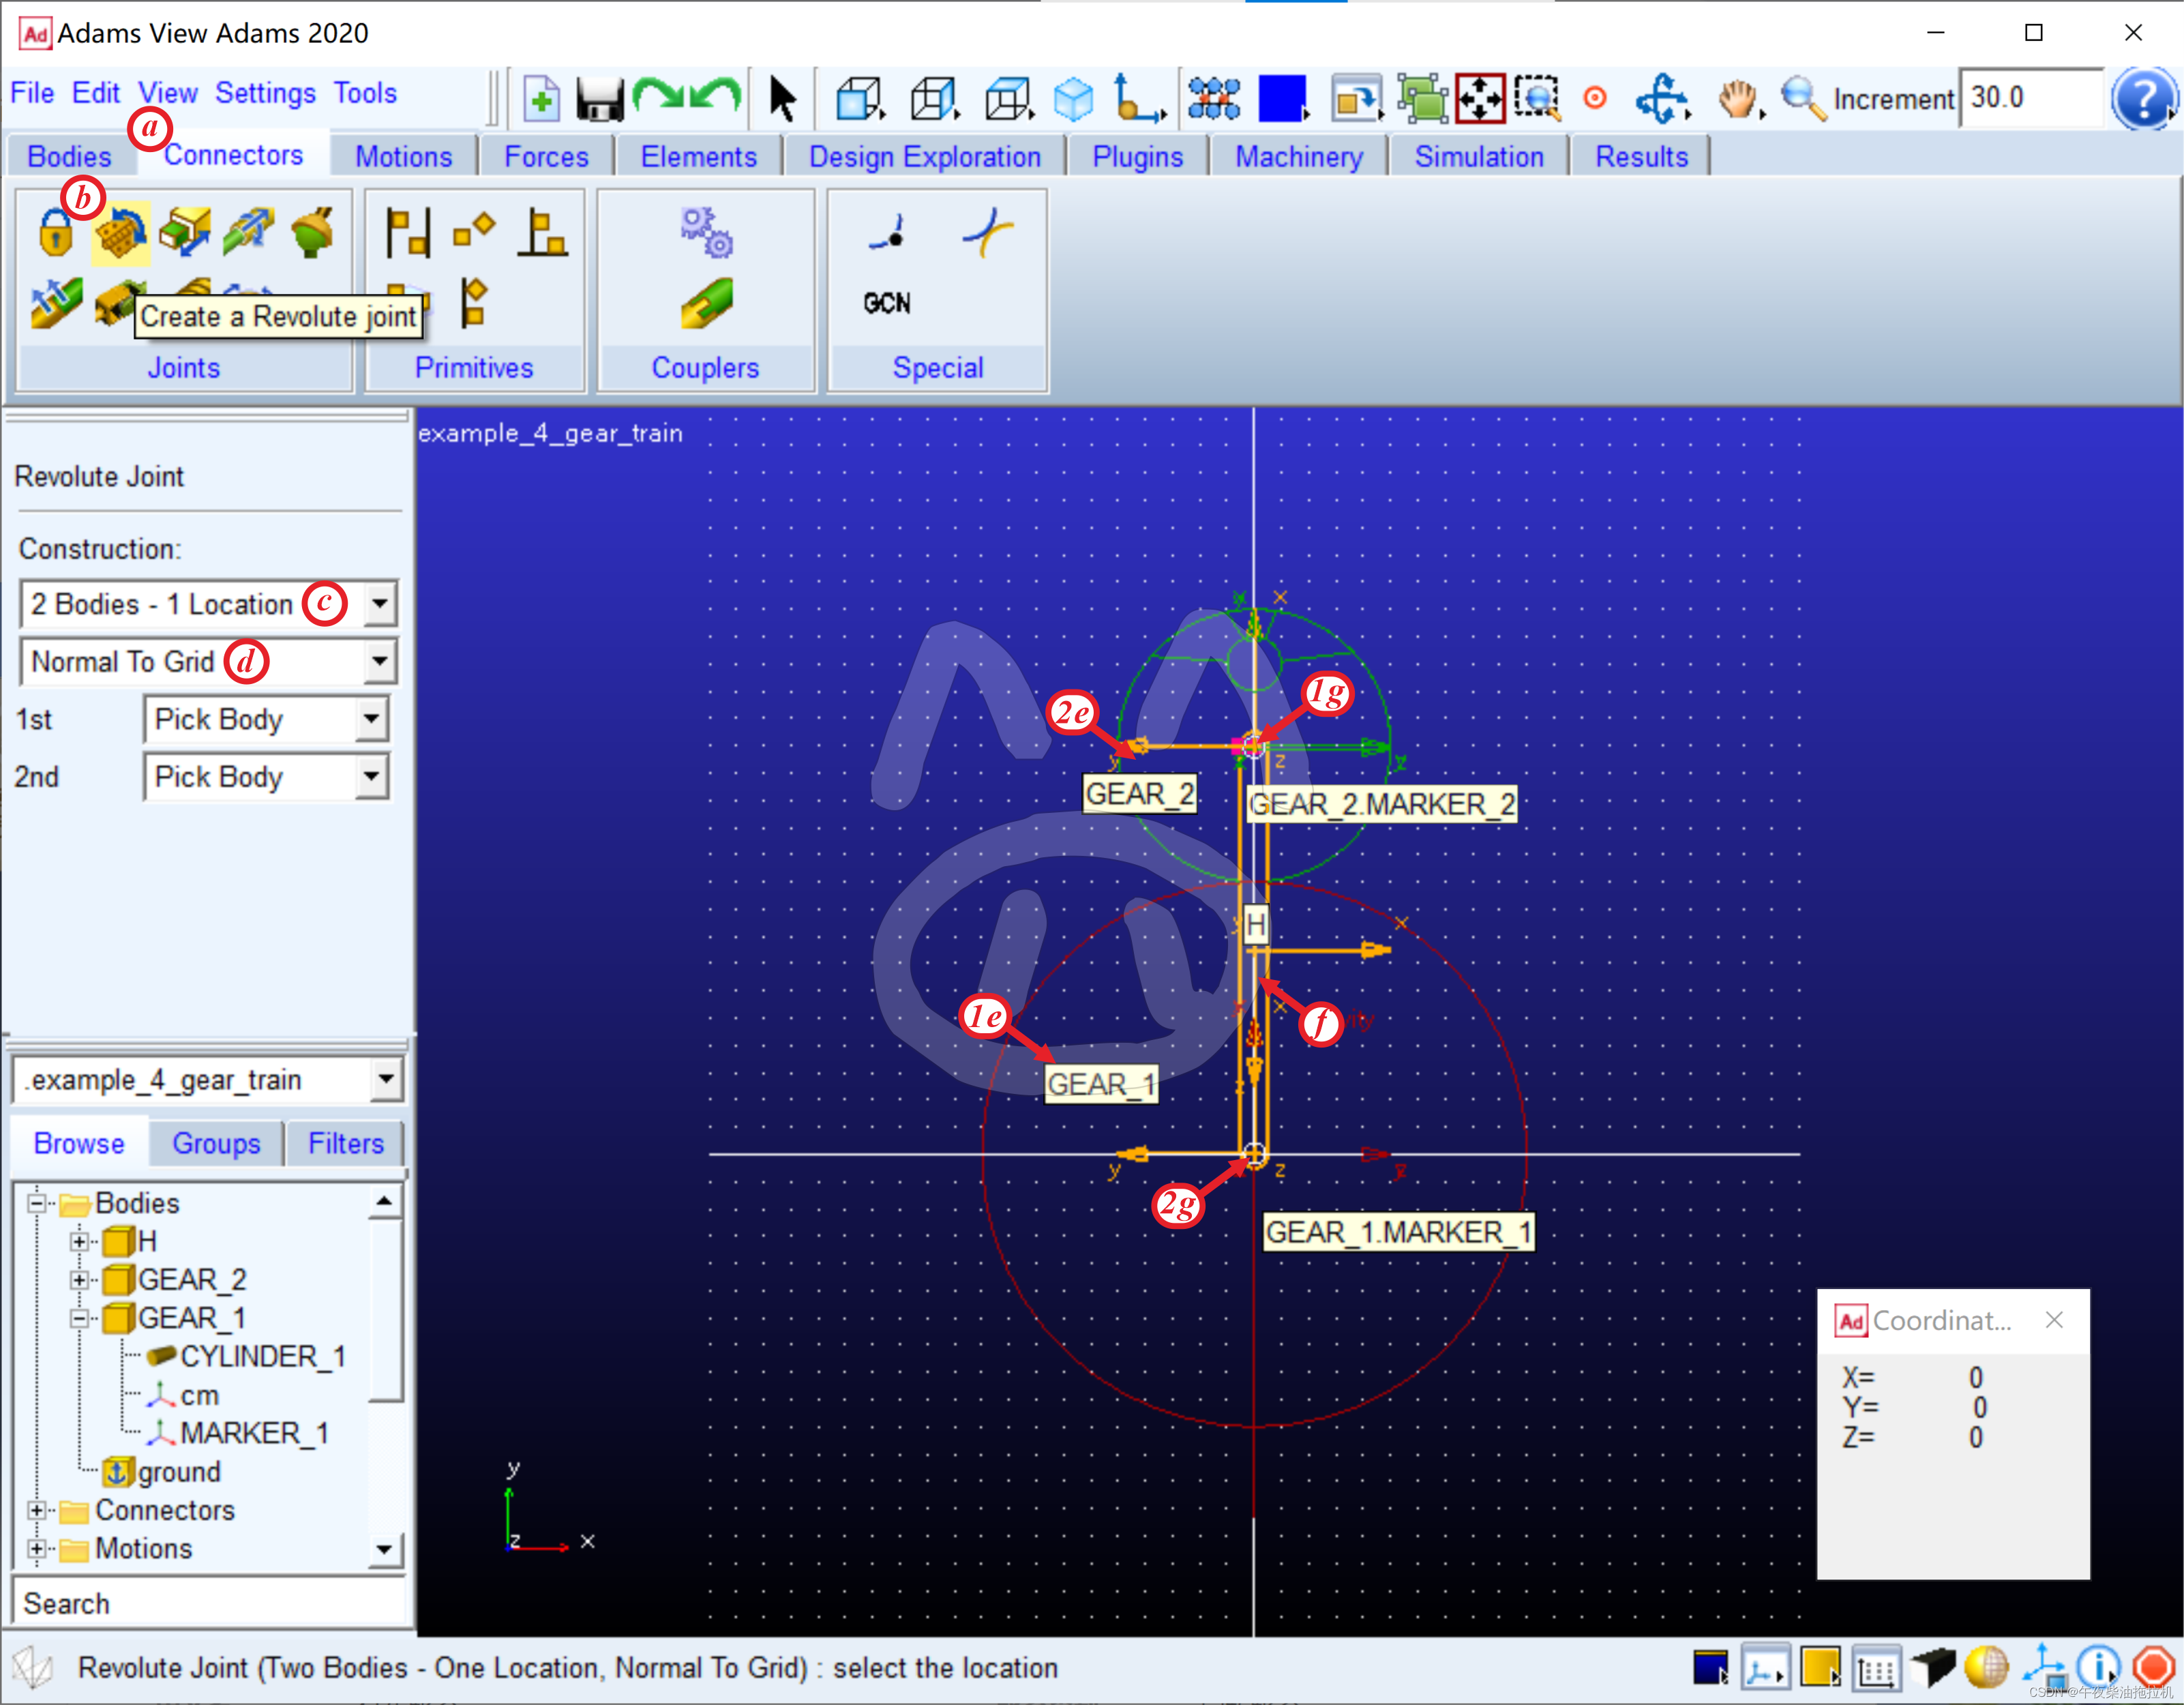
Task: Close the Coordinates window
Action: point(2054,1320)
